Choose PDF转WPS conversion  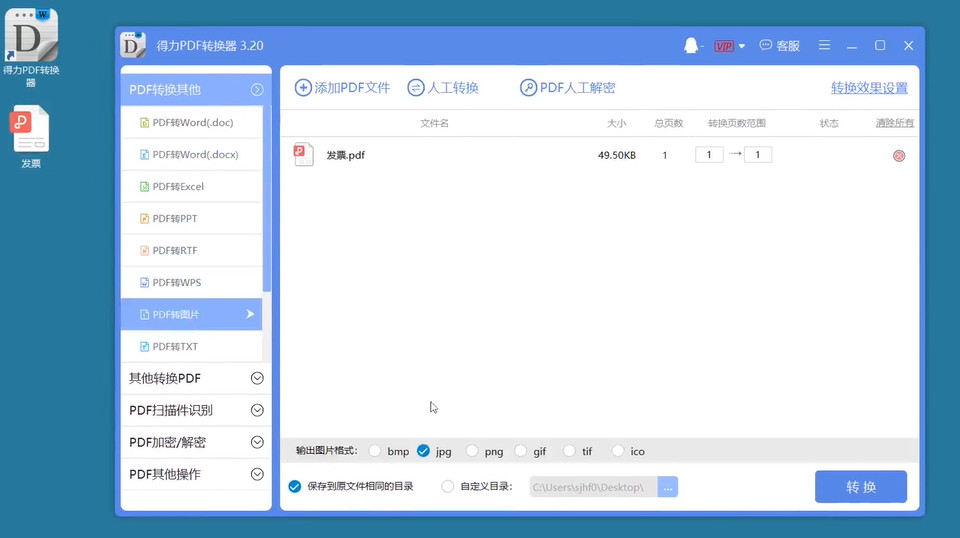click(x=192, y=282)
